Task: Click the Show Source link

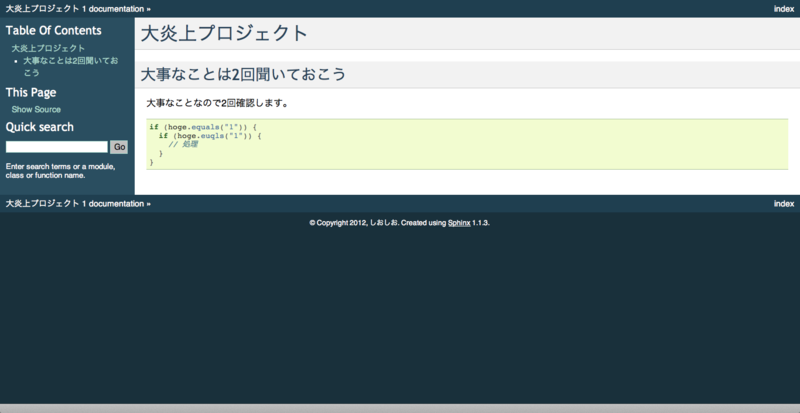Action: coord(36,109)
